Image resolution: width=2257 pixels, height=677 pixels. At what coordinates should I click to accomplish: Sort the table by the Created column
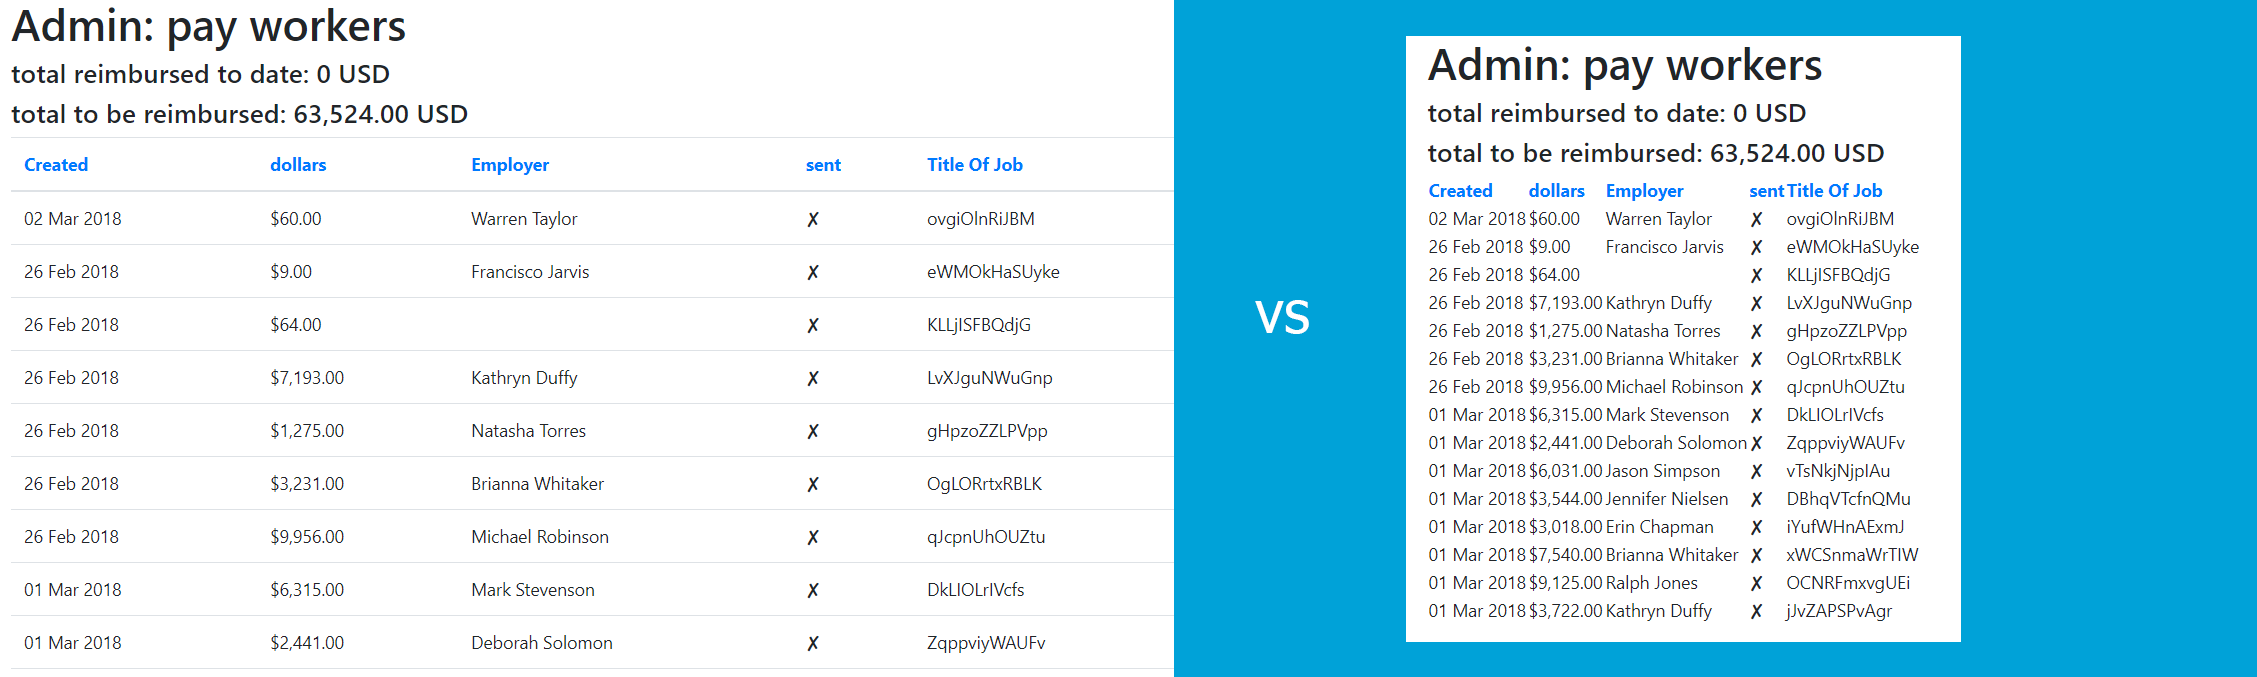pyautogui.click(x=56, y=164)
